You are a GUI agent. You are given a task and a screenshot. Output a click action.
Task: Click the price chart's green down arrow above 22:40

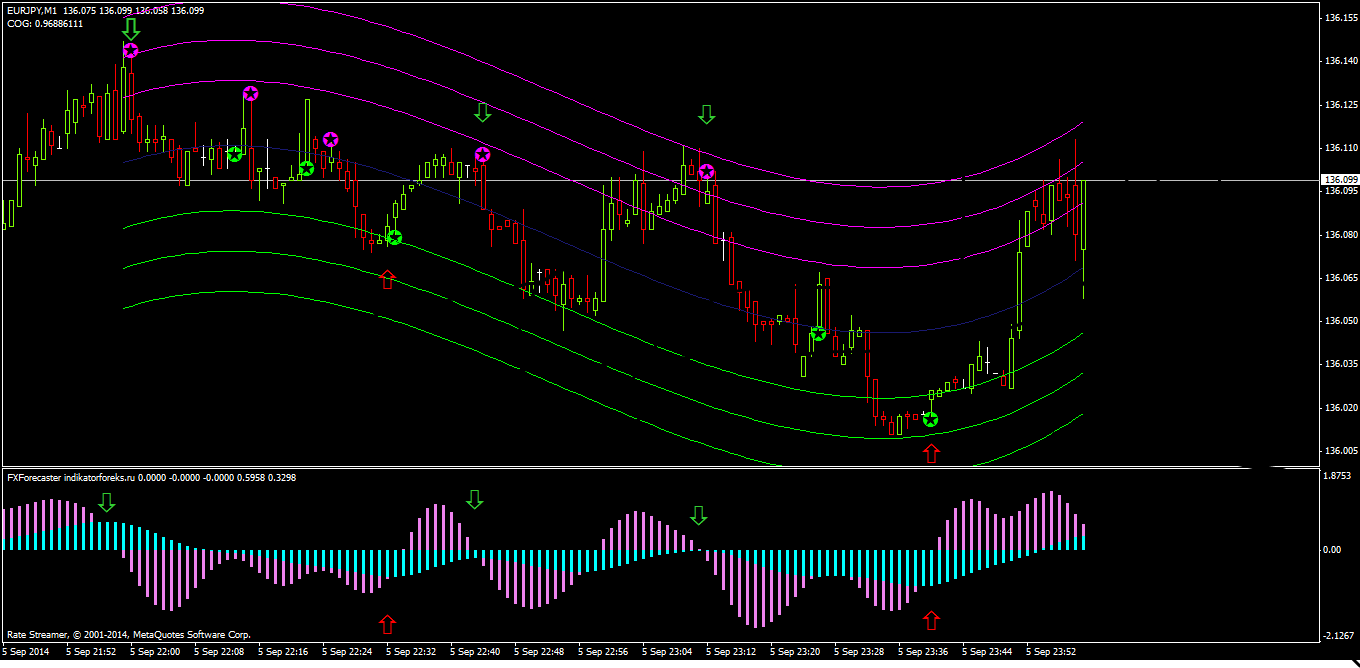point(483,111)
